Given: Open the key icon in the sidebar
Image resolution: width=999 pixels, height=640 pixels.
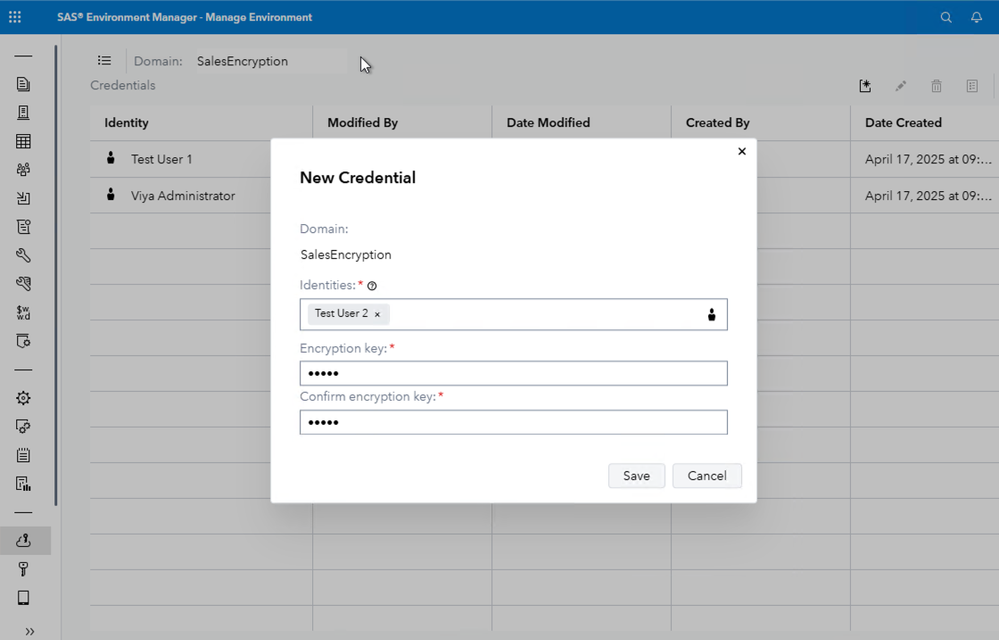Looking at the screenshot, I should [x=23, y=569].
